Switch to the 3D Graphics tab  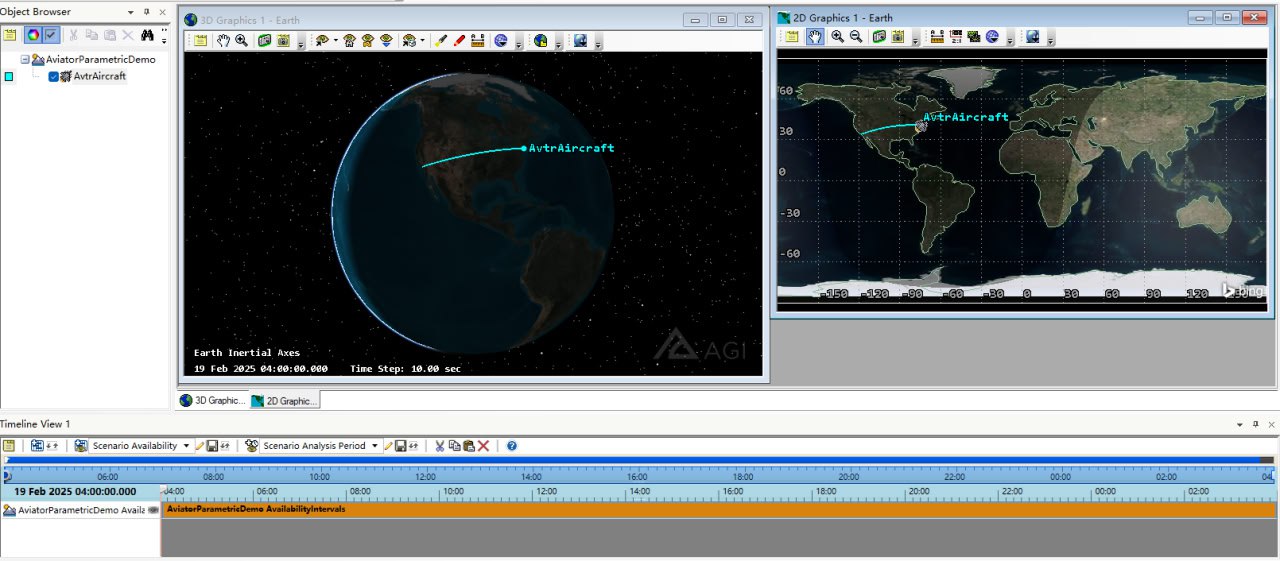pos(212,401)
